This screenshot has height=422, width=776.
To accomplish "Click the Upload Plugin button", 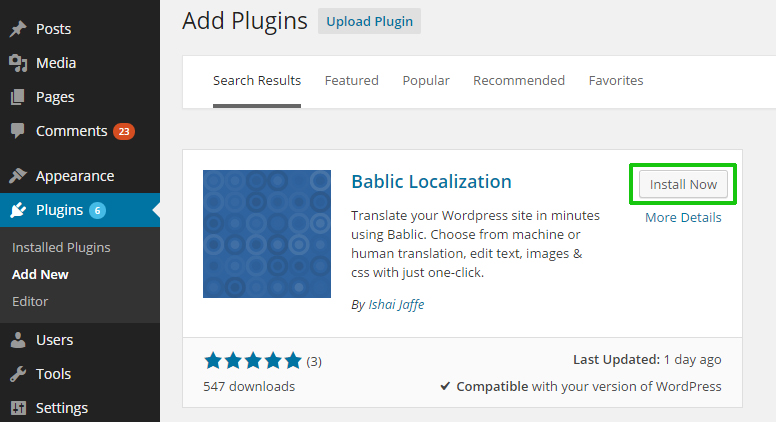I will point(369,21).
